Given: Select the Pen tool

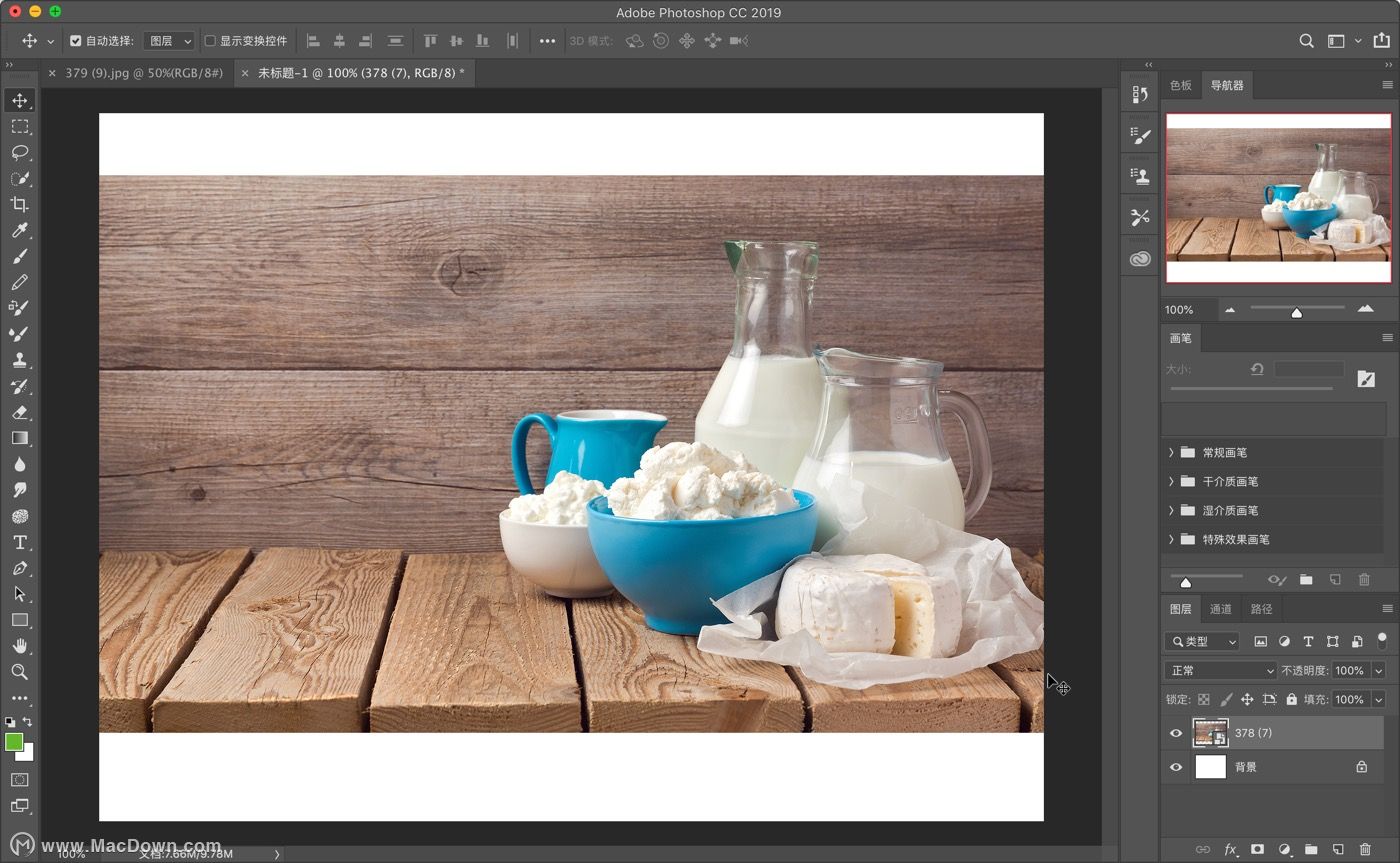Looking at the screenshot, I should (20, 568).
